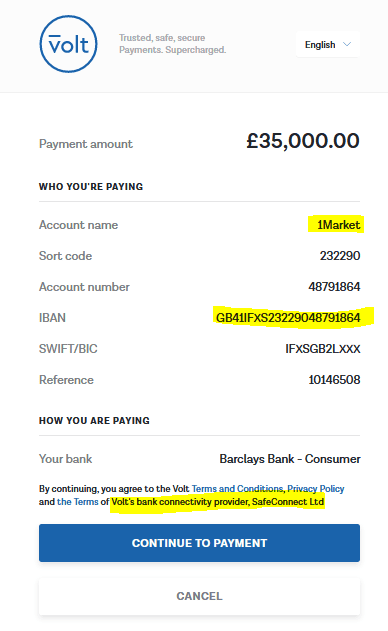Click the SWIFT/BIC code IFXSGB2LXXX
This screenshot has height=631, width=388.
(323, 348)
